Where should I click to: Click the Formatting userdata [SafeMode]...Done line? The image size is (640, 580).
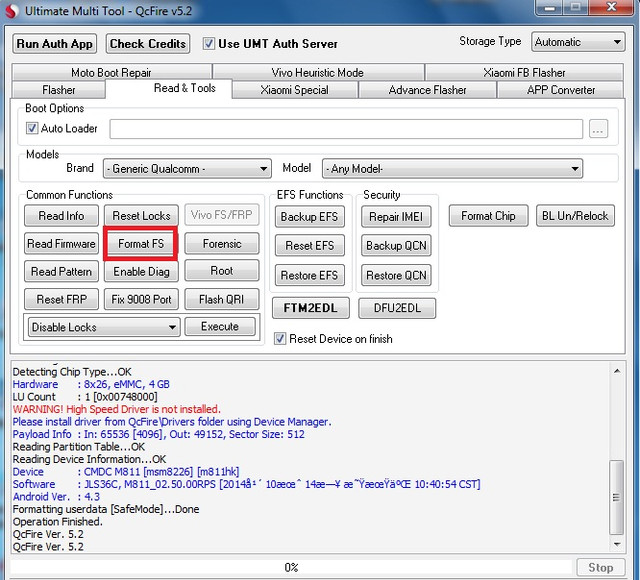tap(106, 509)
